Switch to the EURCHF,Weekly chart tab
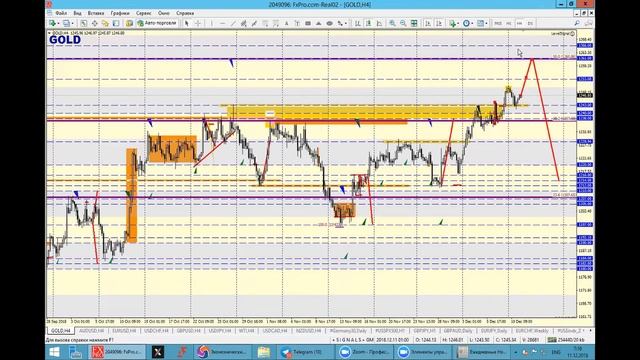This screenshot has width=640, height=360. click(532, 331)
